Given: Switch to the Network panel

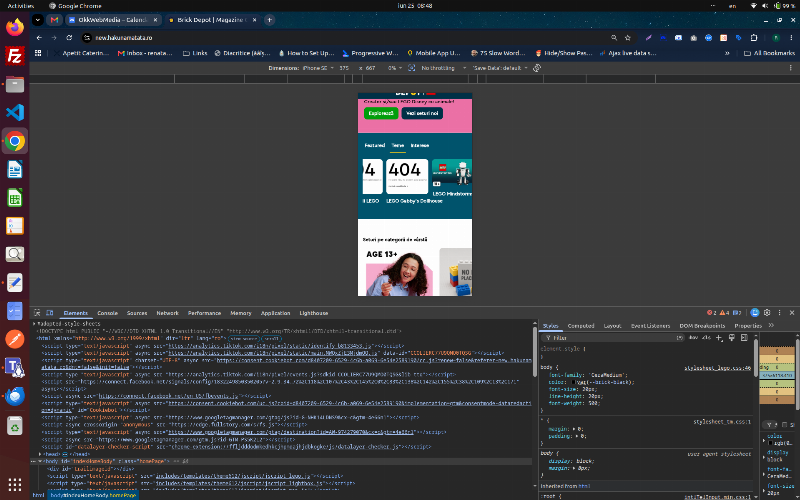Looking at the screenshot, I should (167, 313).
